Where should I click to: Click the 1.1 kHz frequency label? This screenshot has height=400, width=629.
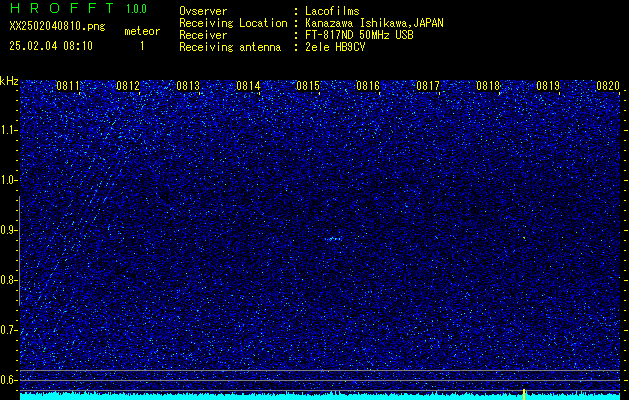[x=9, y=130]
